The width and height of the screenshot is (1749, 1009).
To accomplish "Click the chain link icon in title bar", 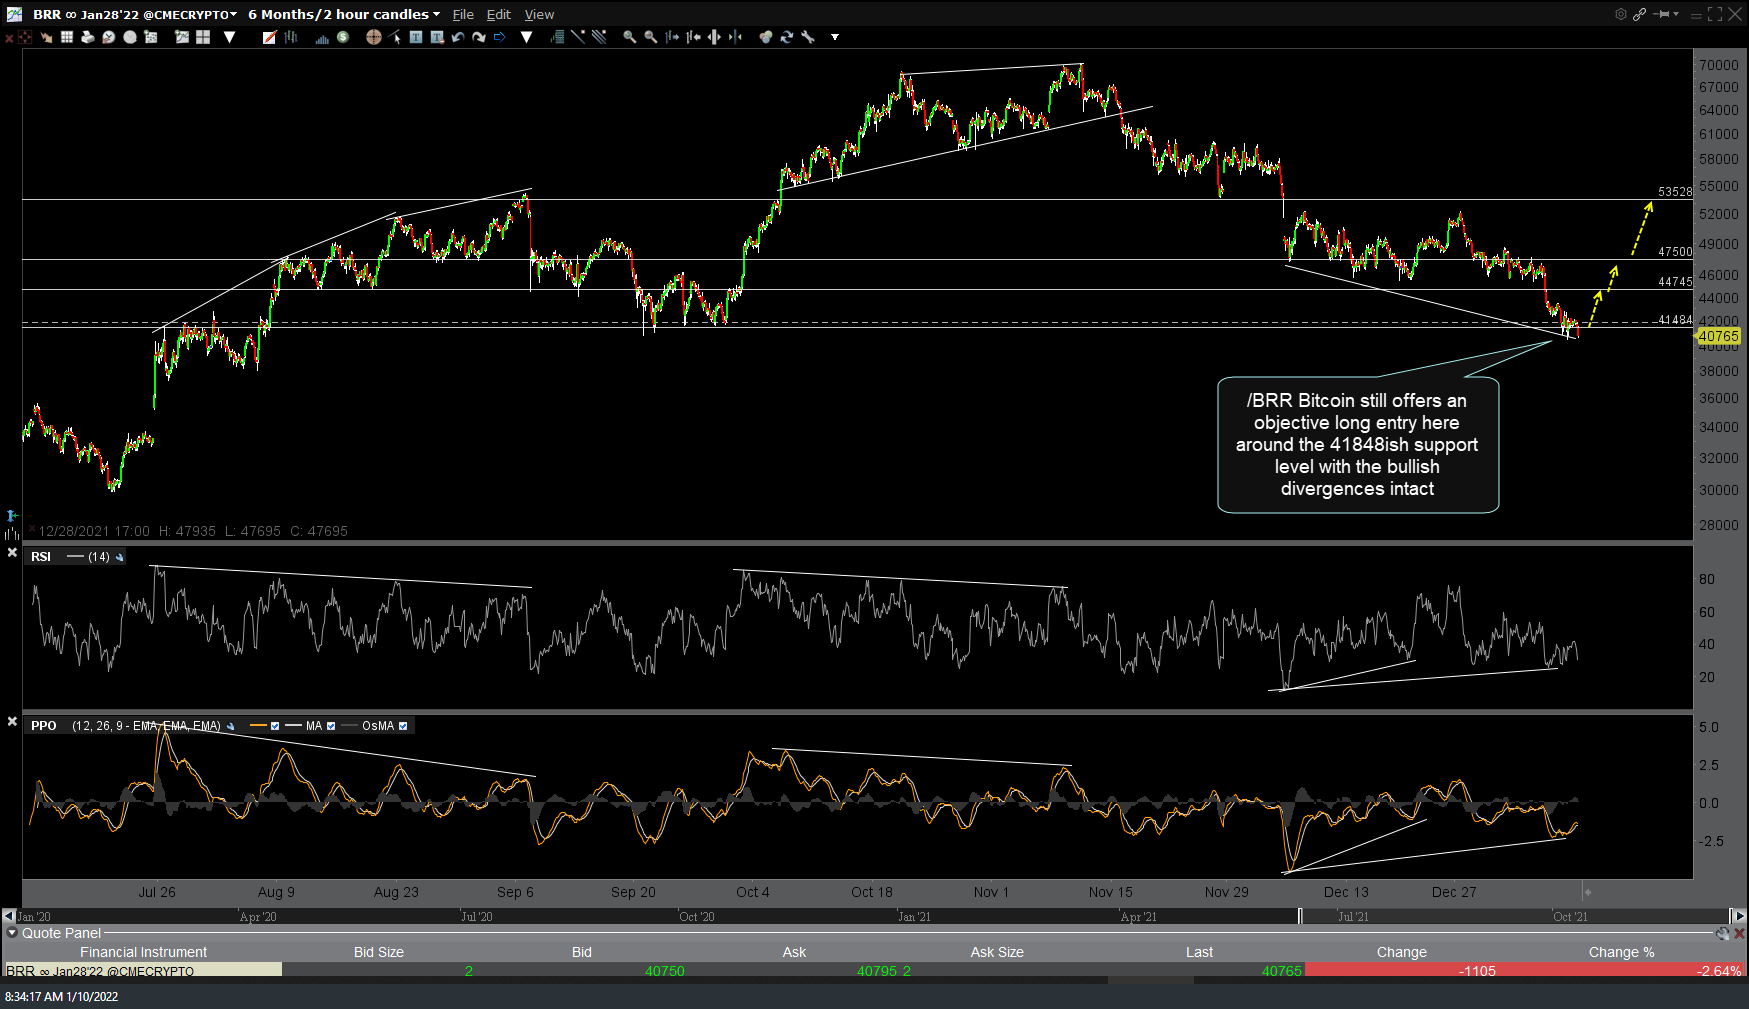I will (1640, 14).
